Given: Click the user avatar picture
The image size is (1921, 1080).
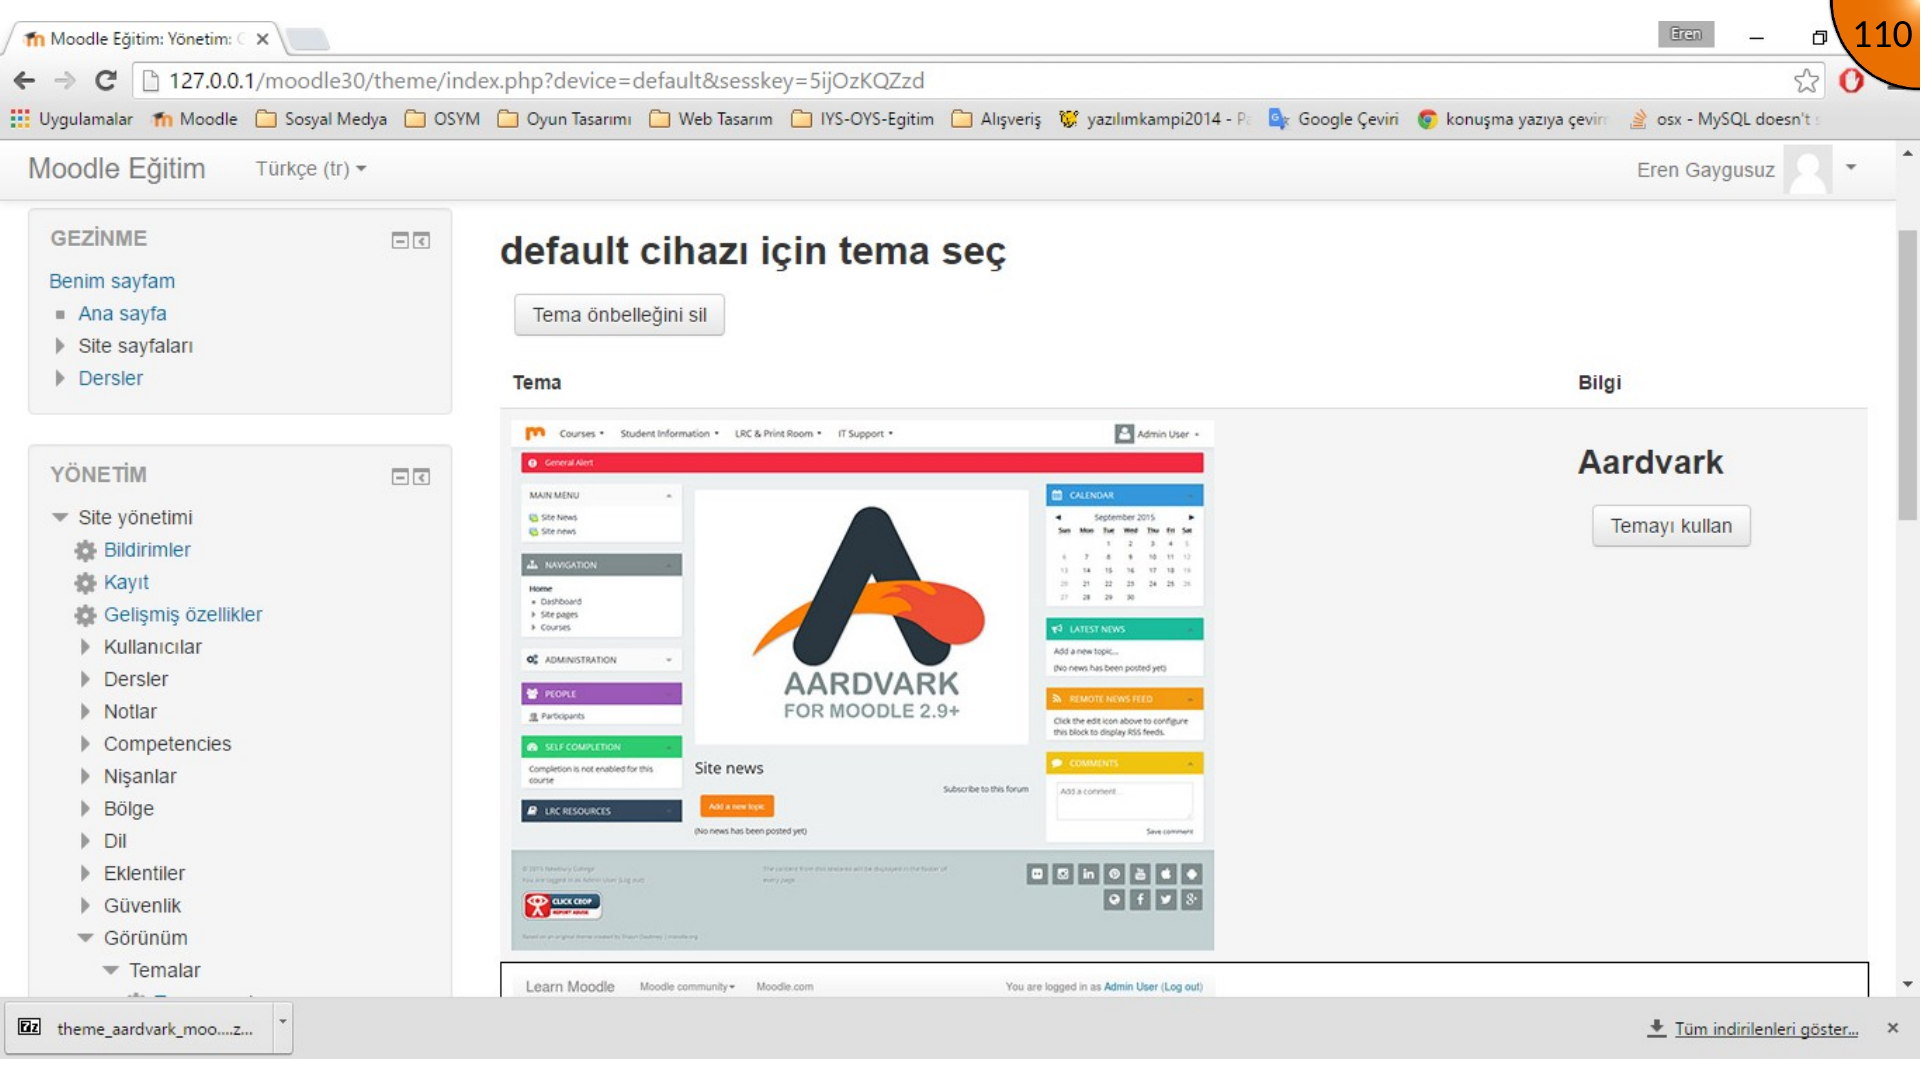Looking at the screenshot, I should tap(1808, 170).
